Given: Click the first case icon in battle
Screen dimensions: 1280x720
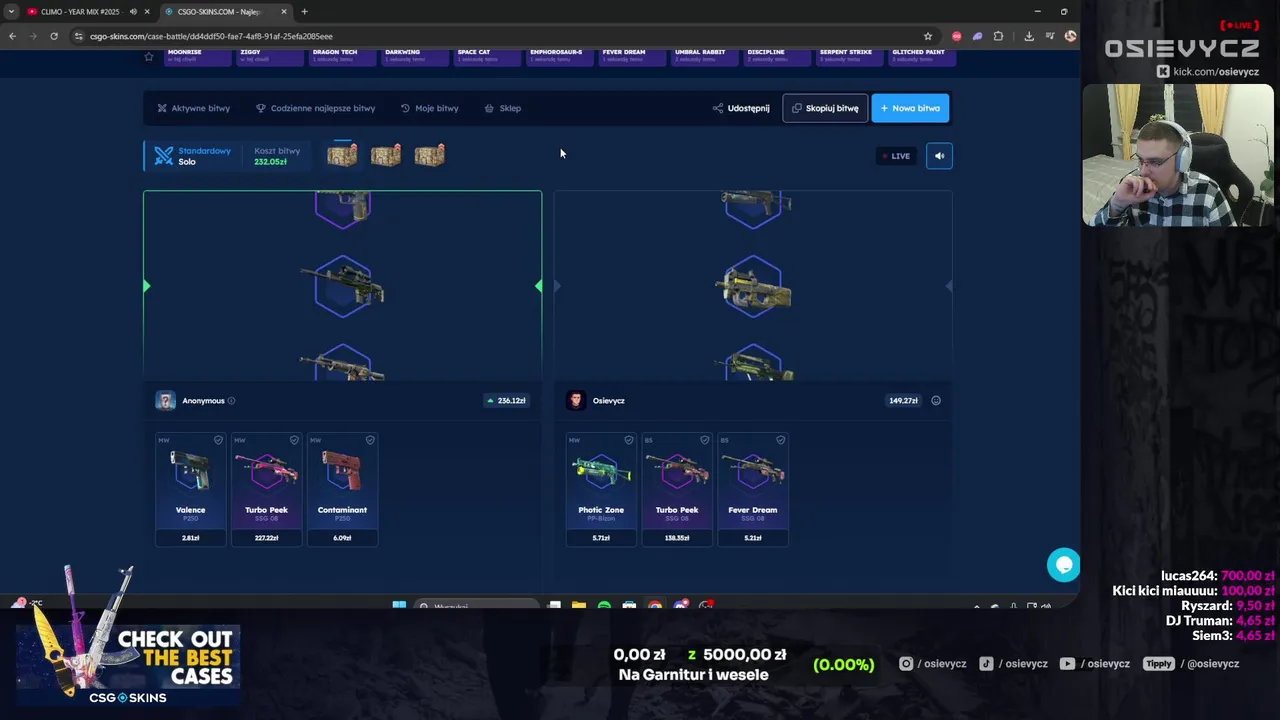Looking at the screenshot, I should (x=342, y=155).
